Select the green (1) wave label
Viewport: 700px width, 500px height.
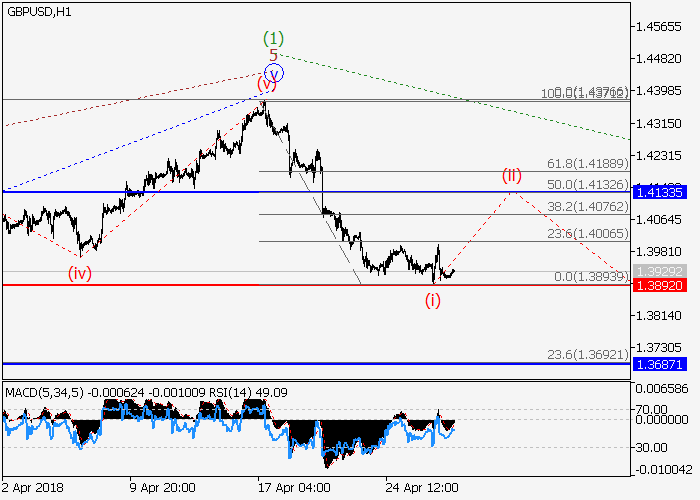(x=273, y=39)
